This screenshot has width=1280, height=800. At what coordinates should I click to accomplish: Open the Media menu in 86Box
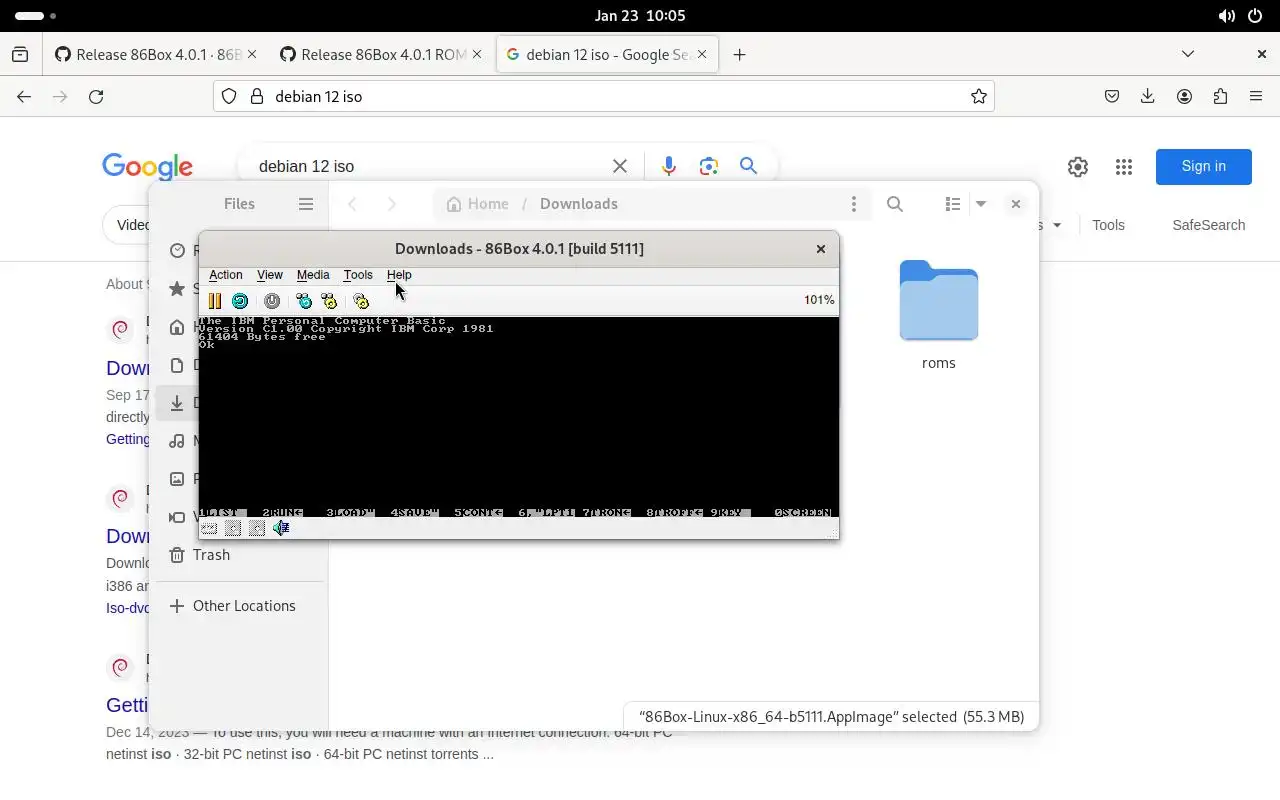(313, 275)
